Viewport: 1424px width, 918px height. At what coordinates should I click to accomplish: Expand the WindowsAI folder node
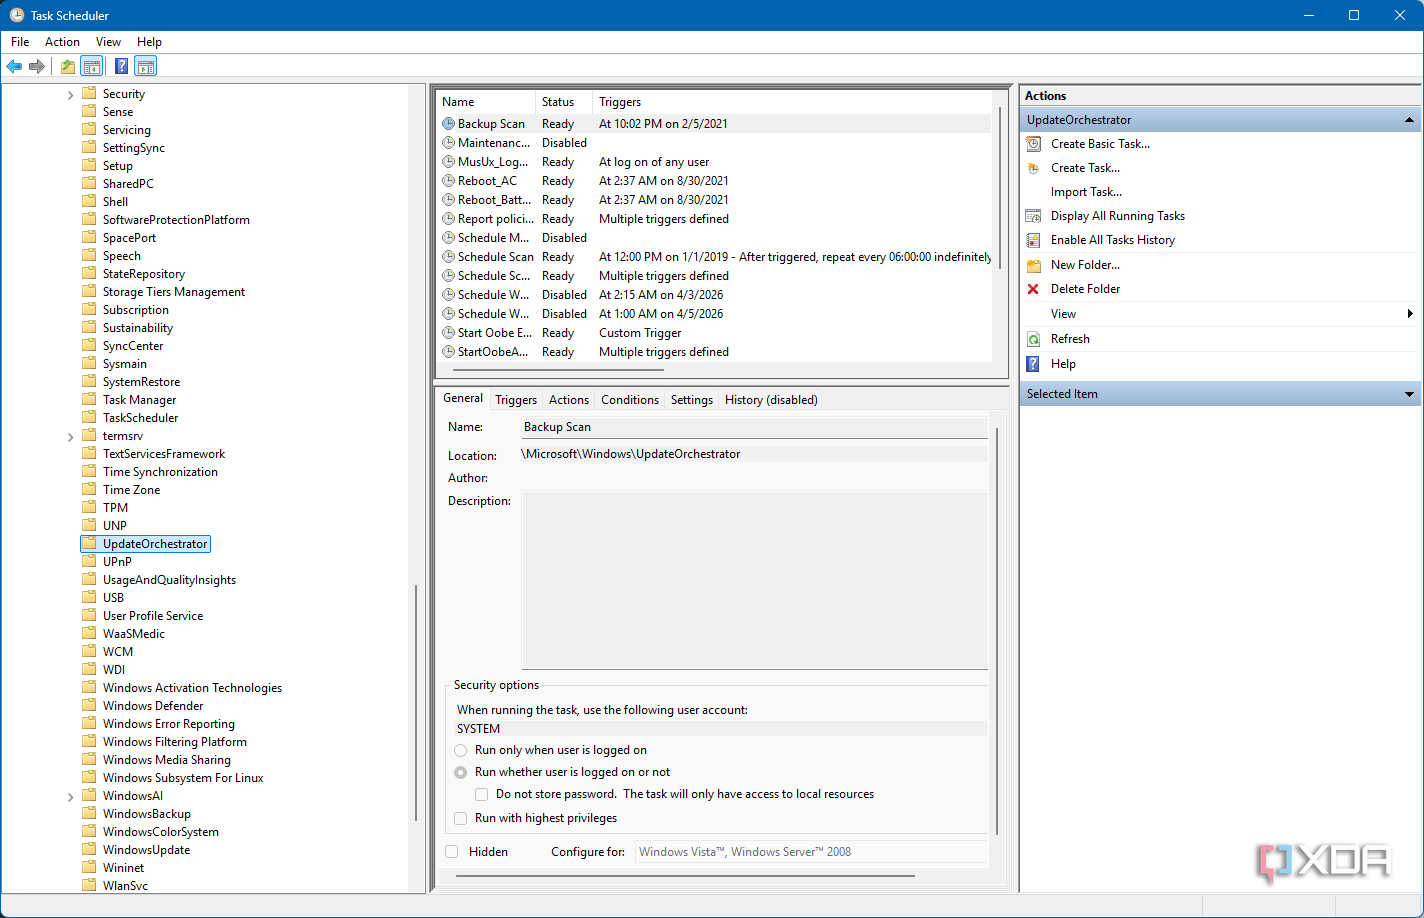click(x=70, y=797)
